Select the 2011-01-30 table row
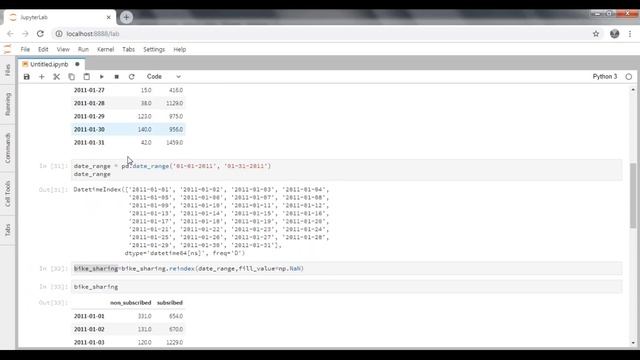 128,129
